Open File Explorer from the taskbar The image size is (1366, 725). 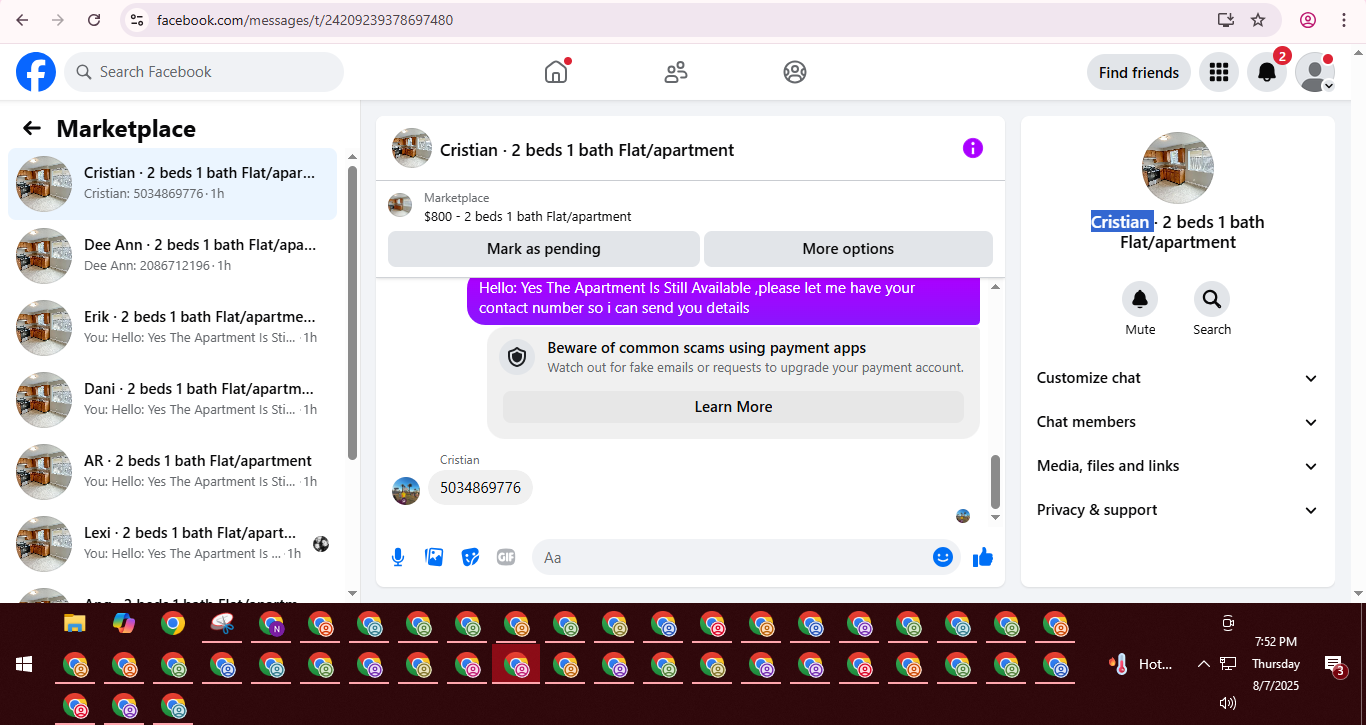[74, 624]
